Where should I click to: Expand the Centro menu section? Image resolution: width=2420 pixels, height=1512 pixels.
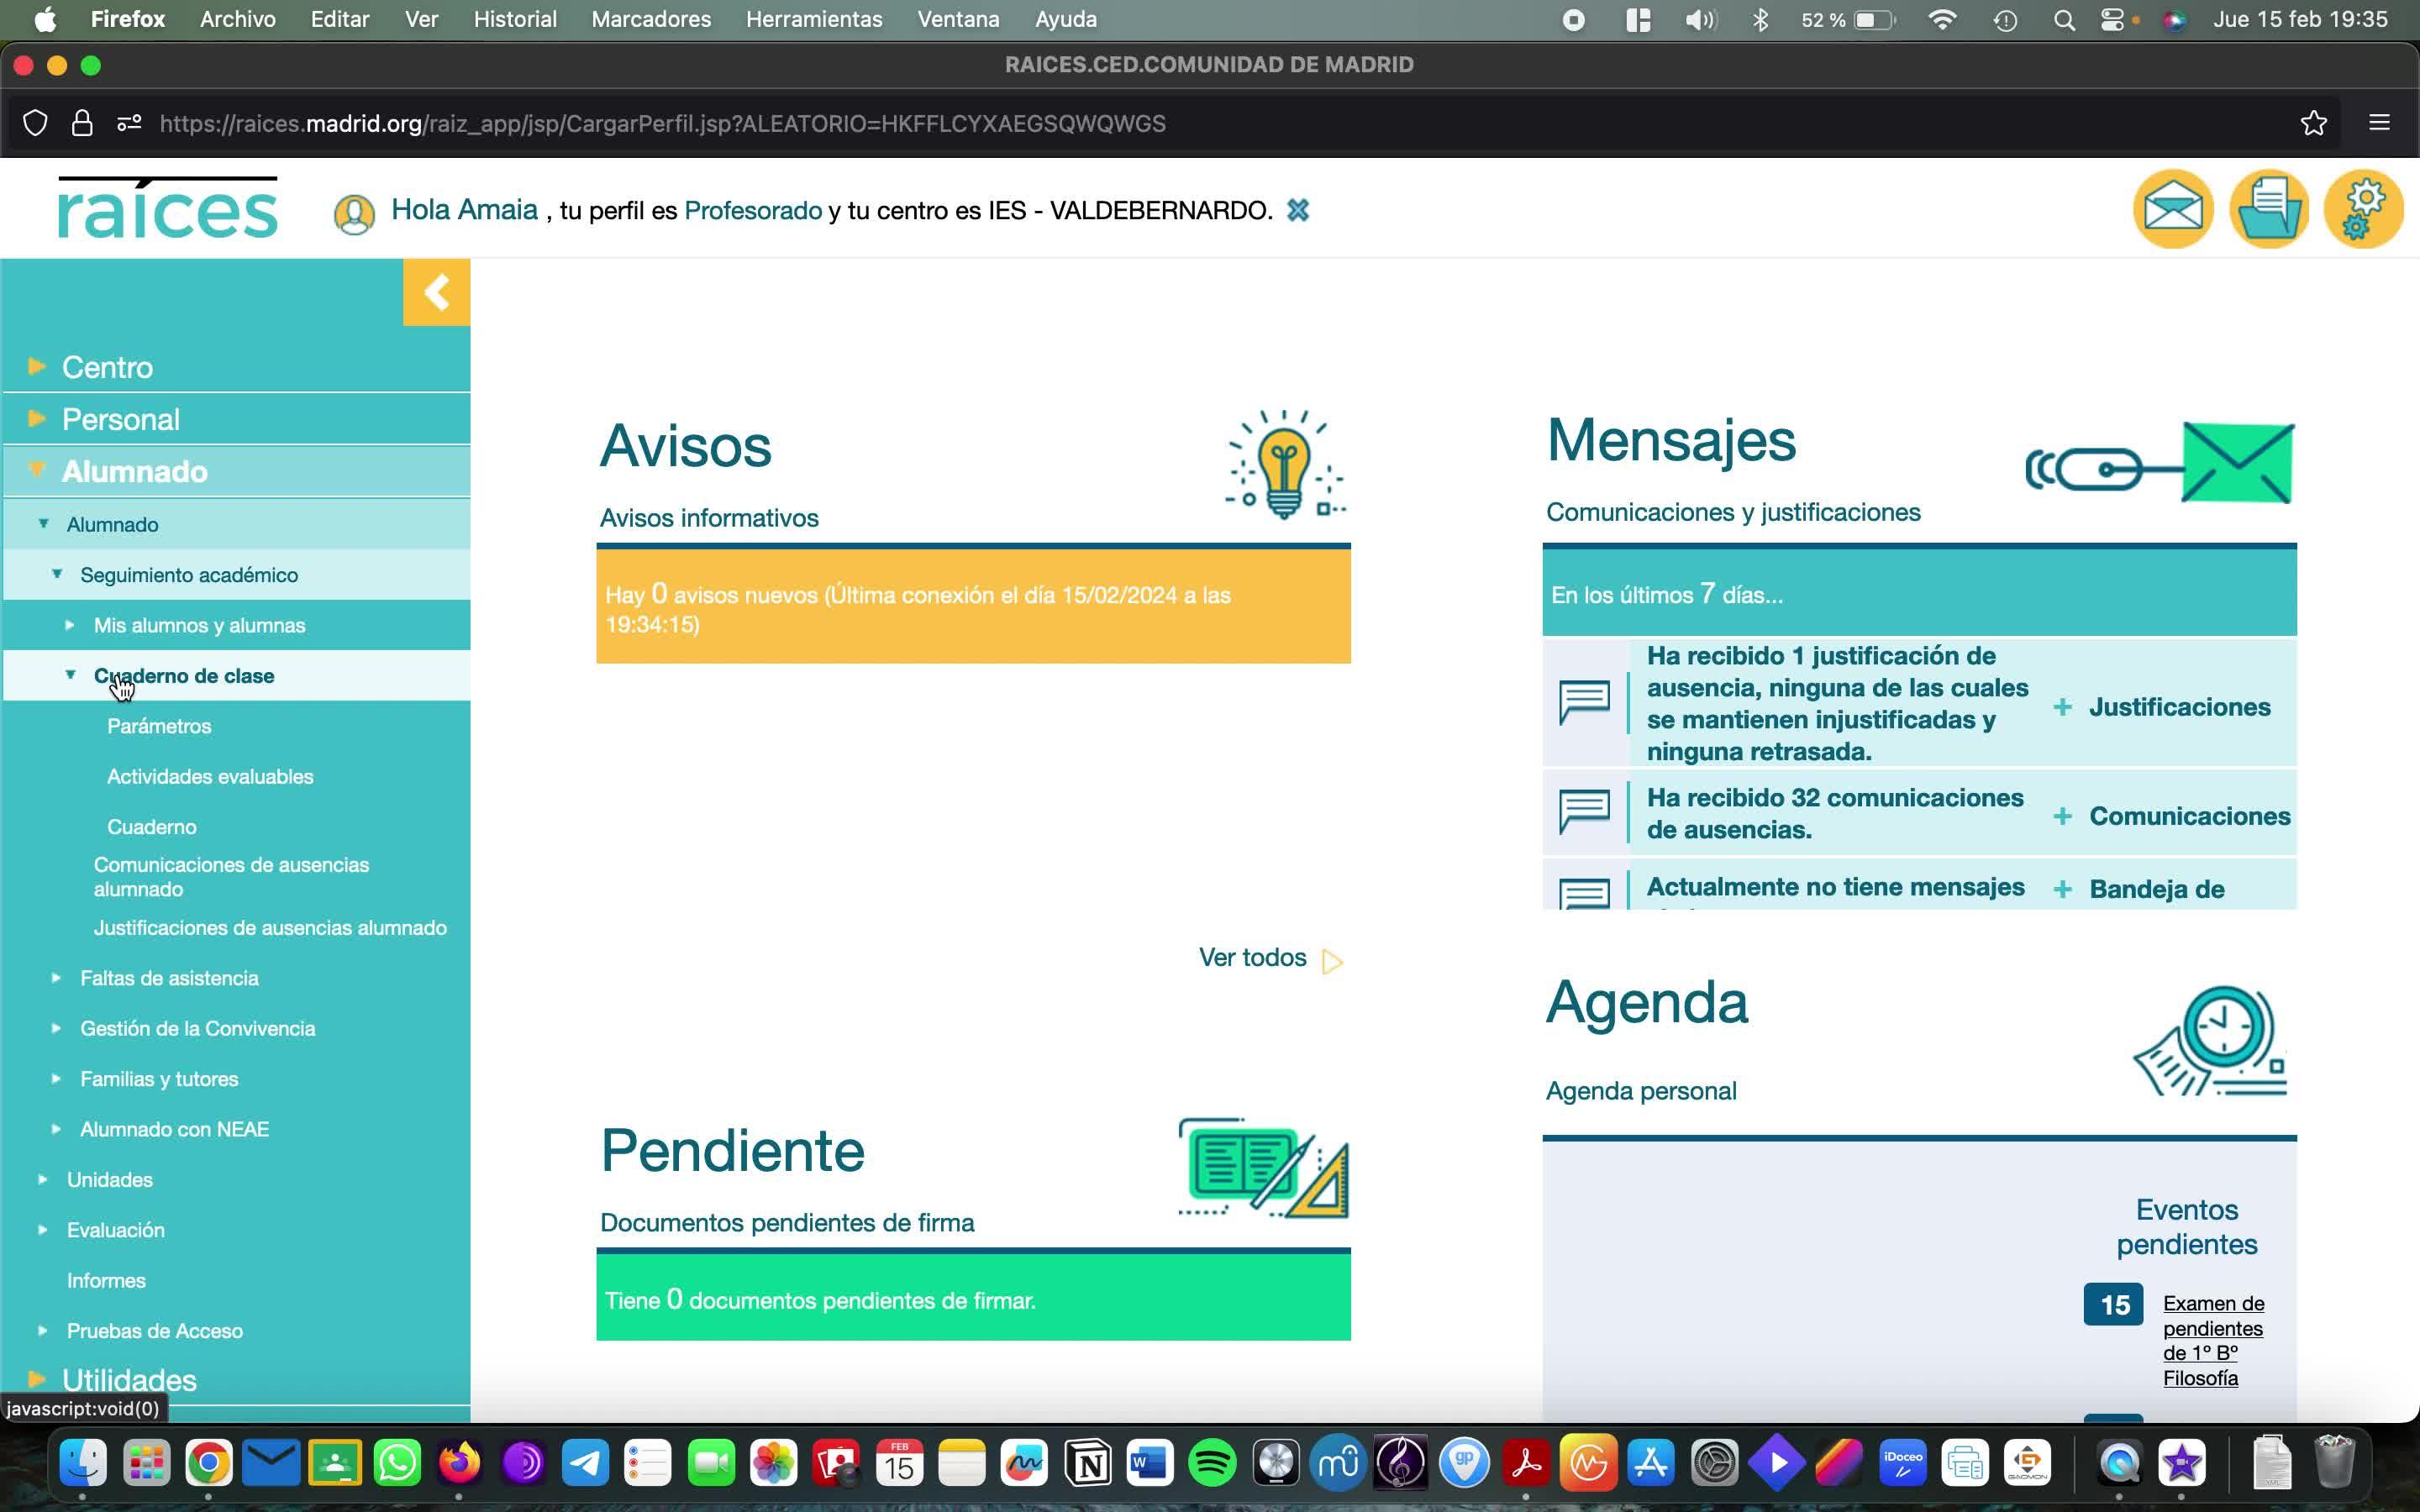[107, 367]
